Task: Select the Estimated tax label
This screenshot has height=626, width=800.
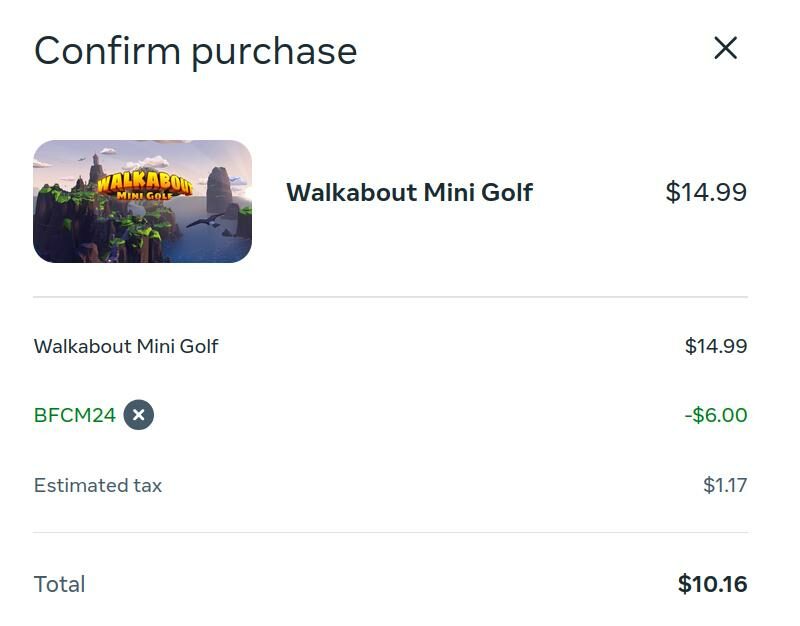Action: [98, 486]
